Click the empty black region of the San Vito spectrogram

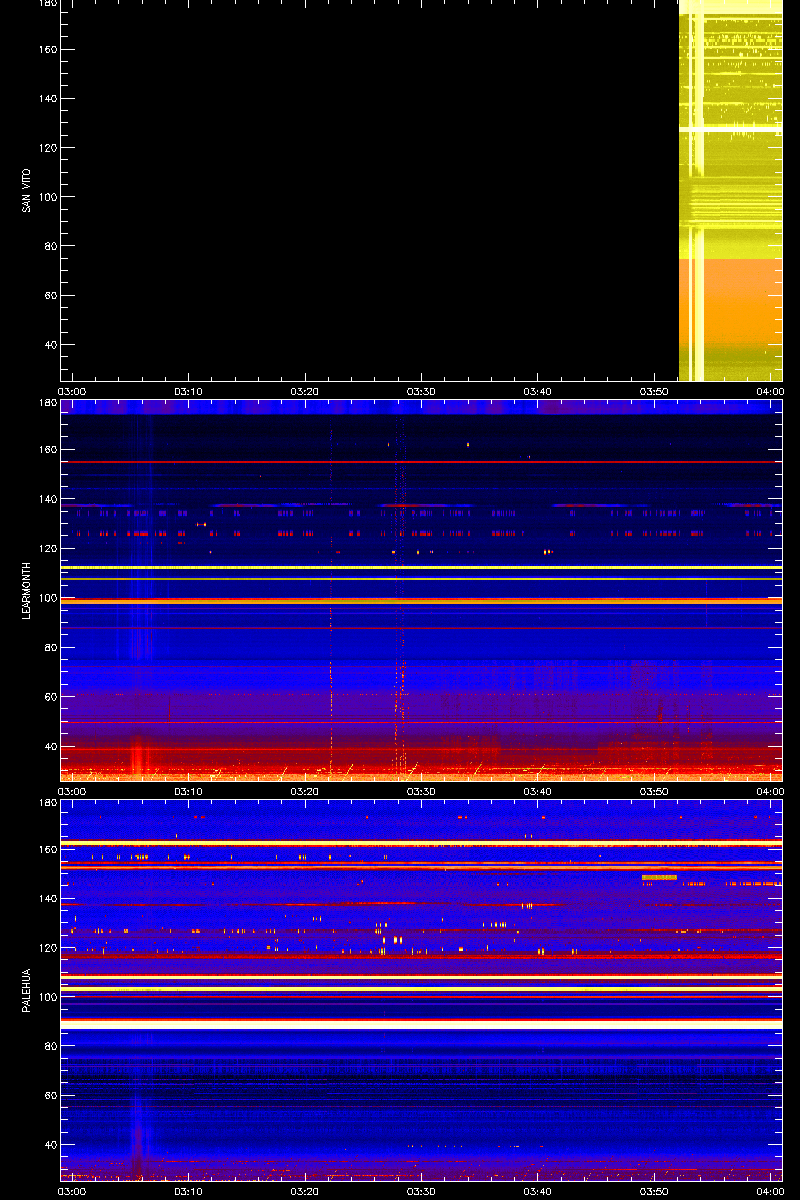pos(370,190)
